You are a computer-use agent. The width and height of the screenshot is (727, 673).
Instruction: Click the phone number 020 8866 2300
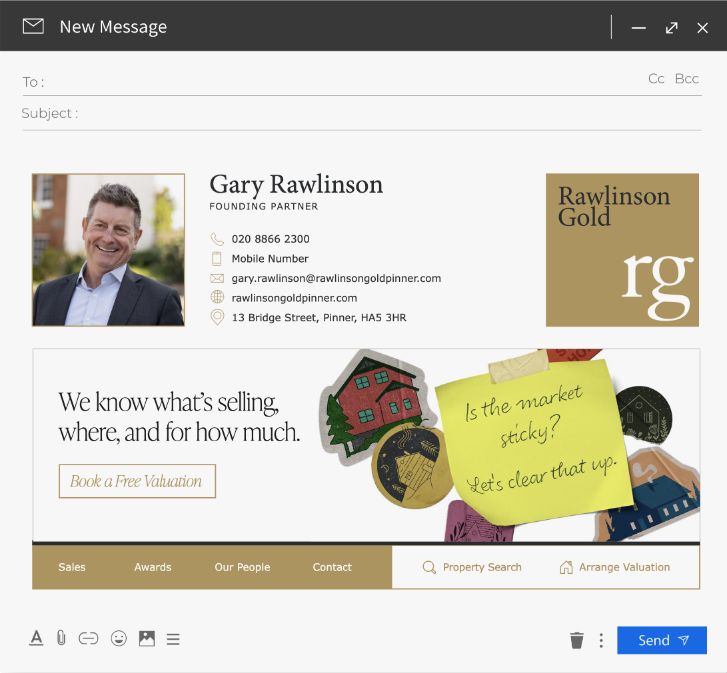270,239
